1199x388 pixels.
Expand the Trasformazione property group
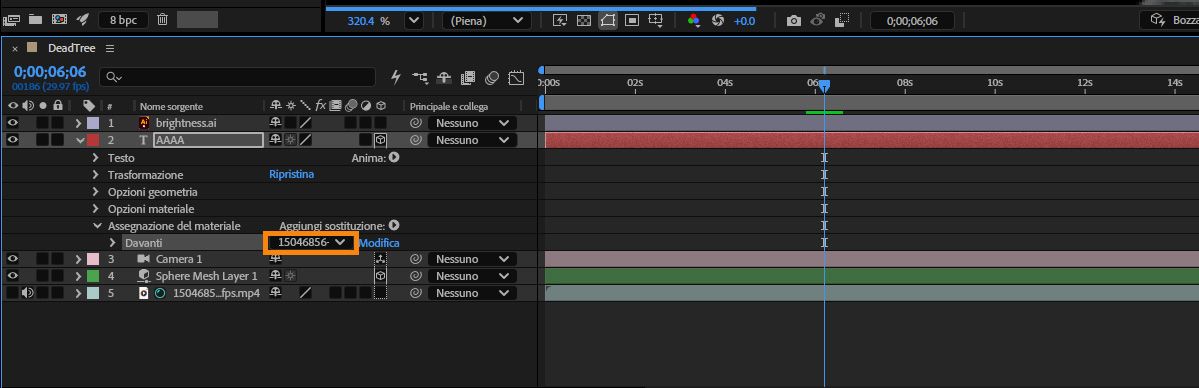[96, 174]
